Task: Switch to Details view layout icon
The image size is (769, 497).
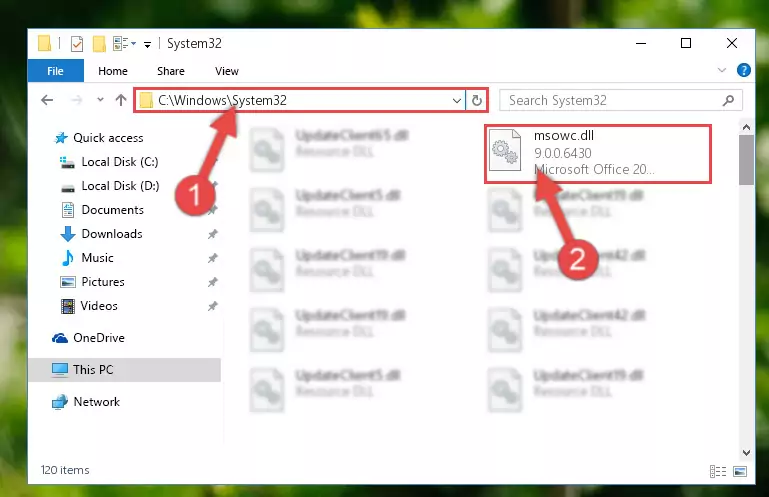Action: click(x=718, y=471)
